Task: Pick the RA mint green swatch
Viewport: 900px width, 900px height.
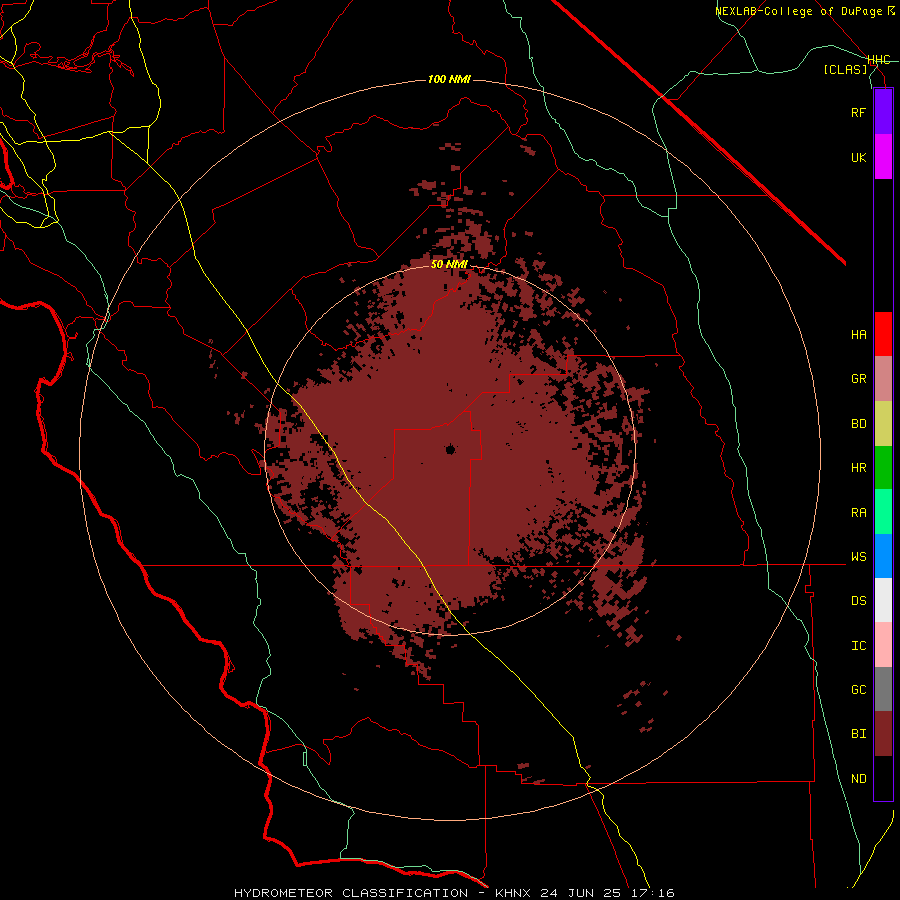Action: [883, 511]
